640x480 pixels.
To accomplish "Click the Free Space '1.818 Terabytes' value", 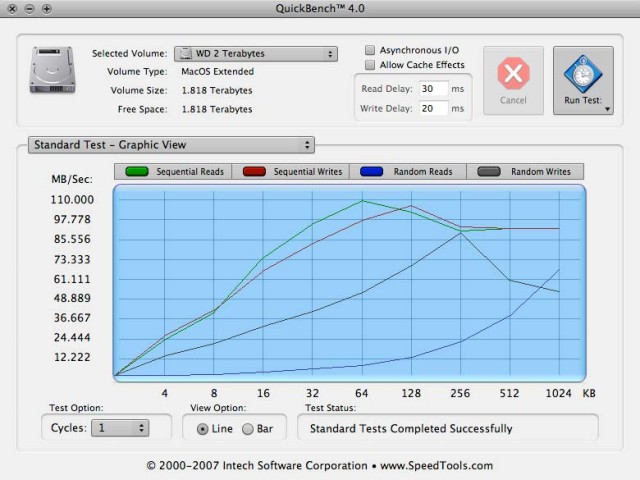I will 217,109.
